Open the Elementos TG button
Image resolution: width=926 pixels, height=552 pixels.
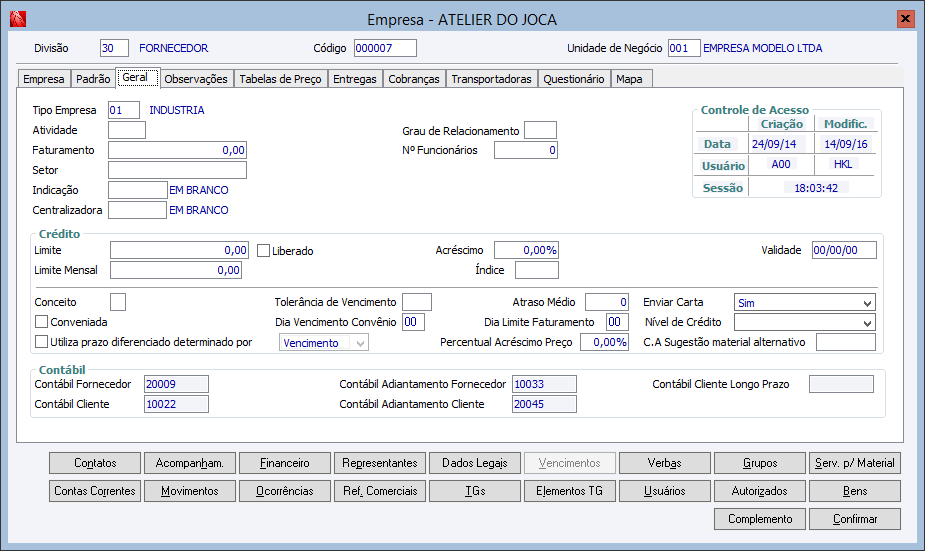(x=570, y=491)
